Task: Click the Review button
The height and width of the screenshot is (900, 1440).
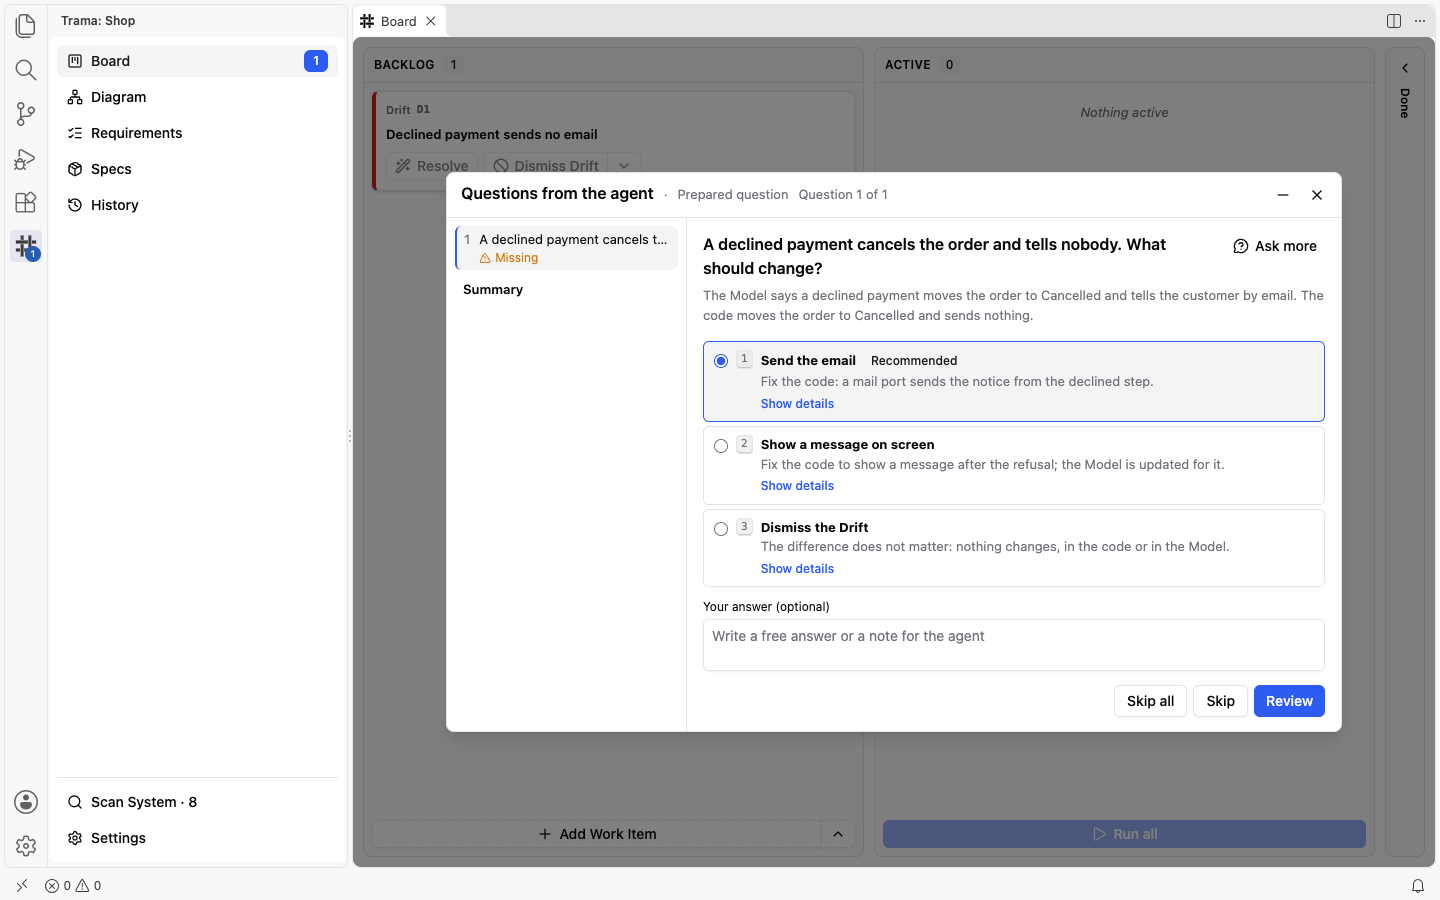Action: coord(1289,701)
